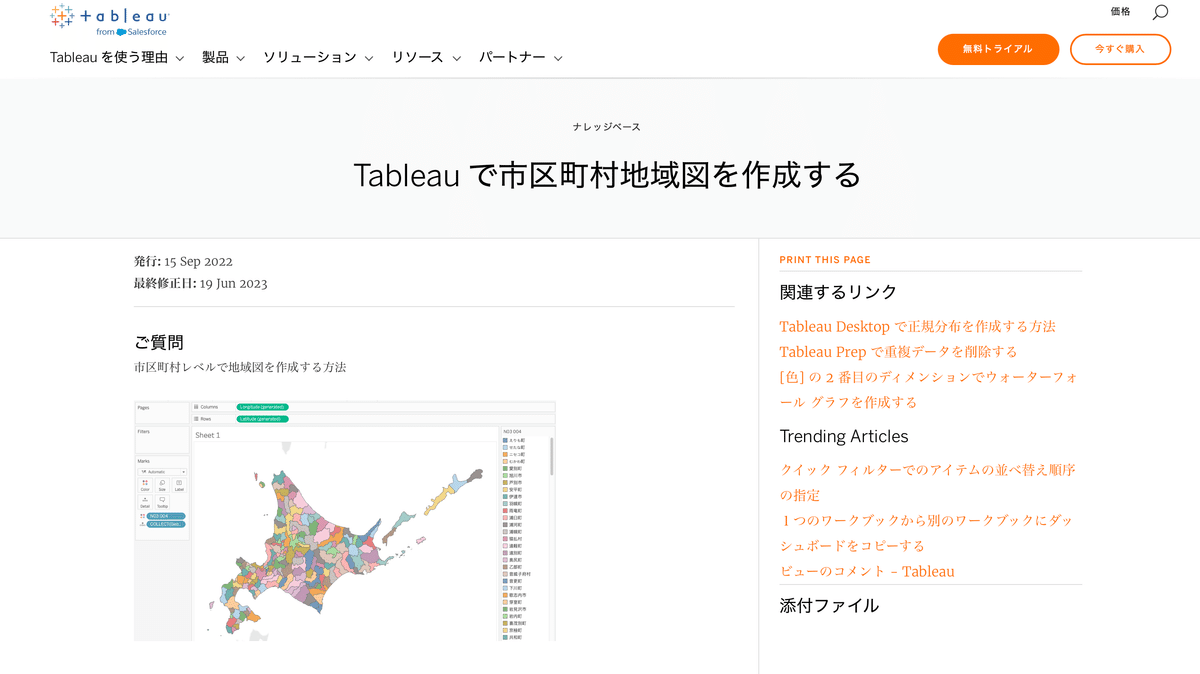Click the Size button in Marks card

(x=162, y=485)
